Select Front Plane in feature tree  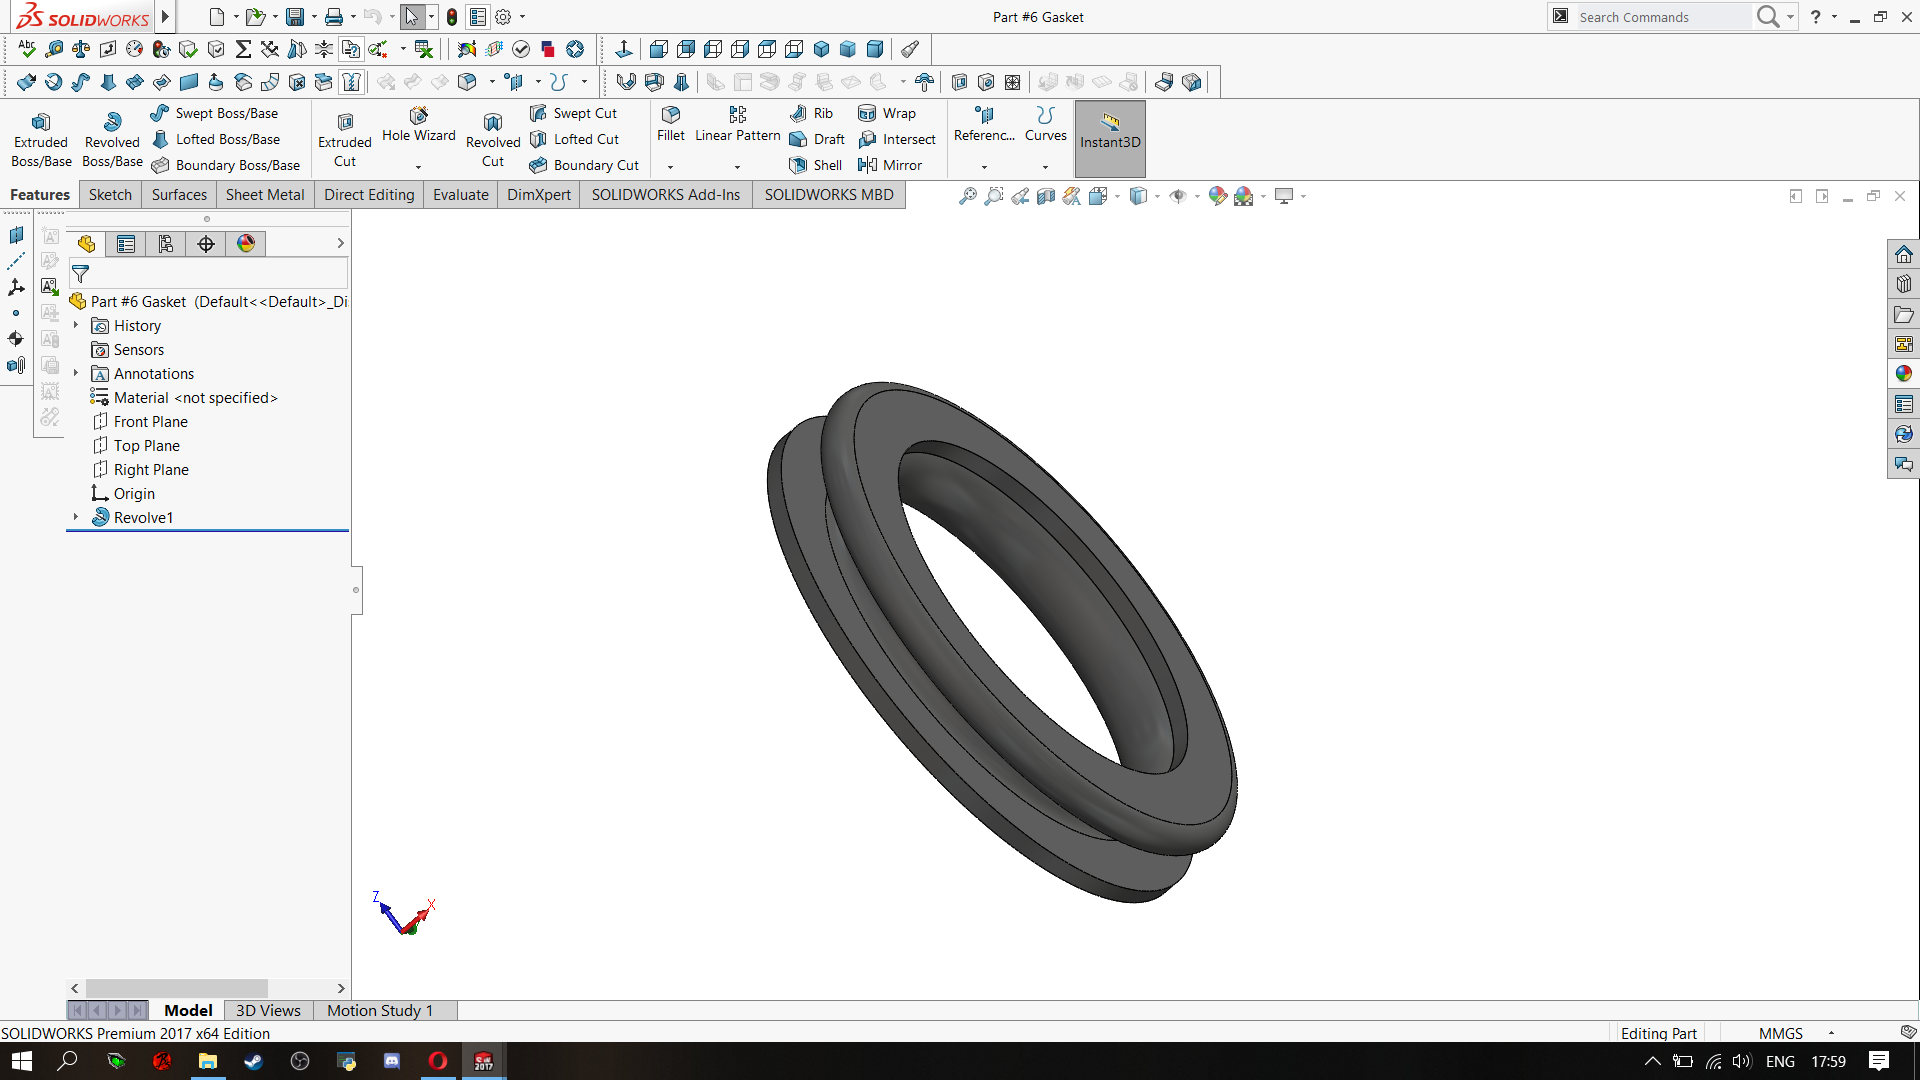[150, 422]
